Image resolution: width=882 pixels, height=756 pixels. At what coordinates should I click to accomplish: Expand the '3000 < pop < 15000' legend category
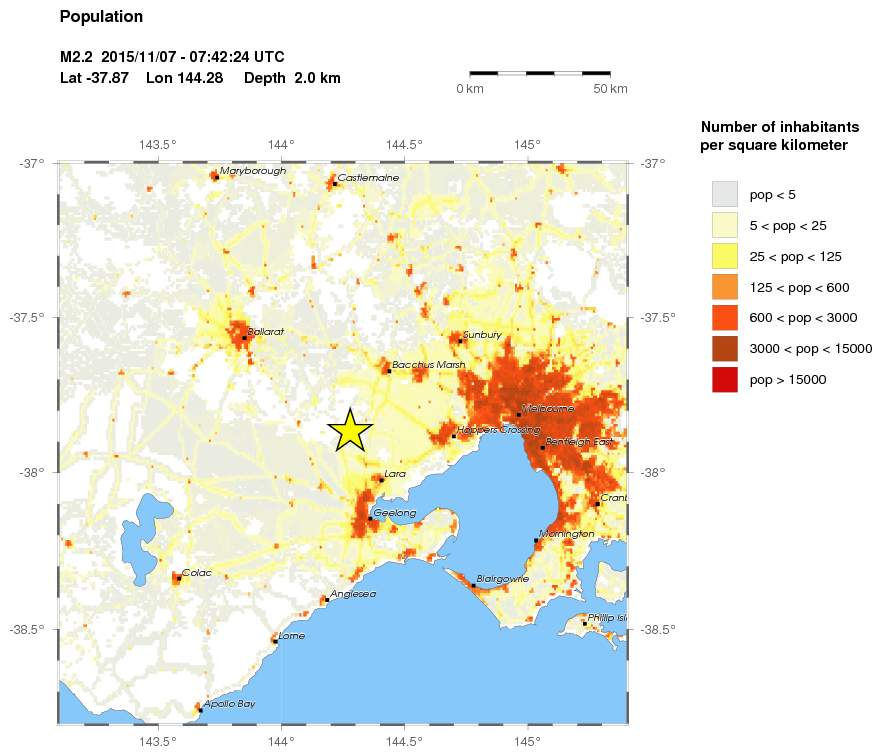(x=724, y=348)
